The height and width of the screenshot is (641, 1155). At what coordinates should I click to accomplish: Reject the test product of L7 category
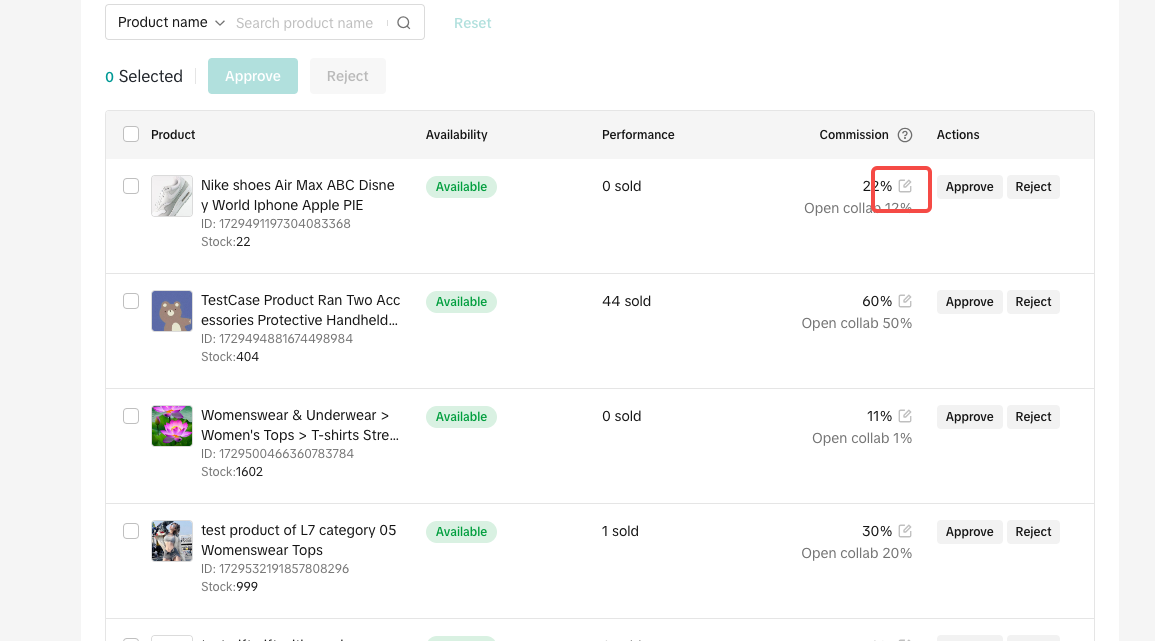[x=1033, y=532]
